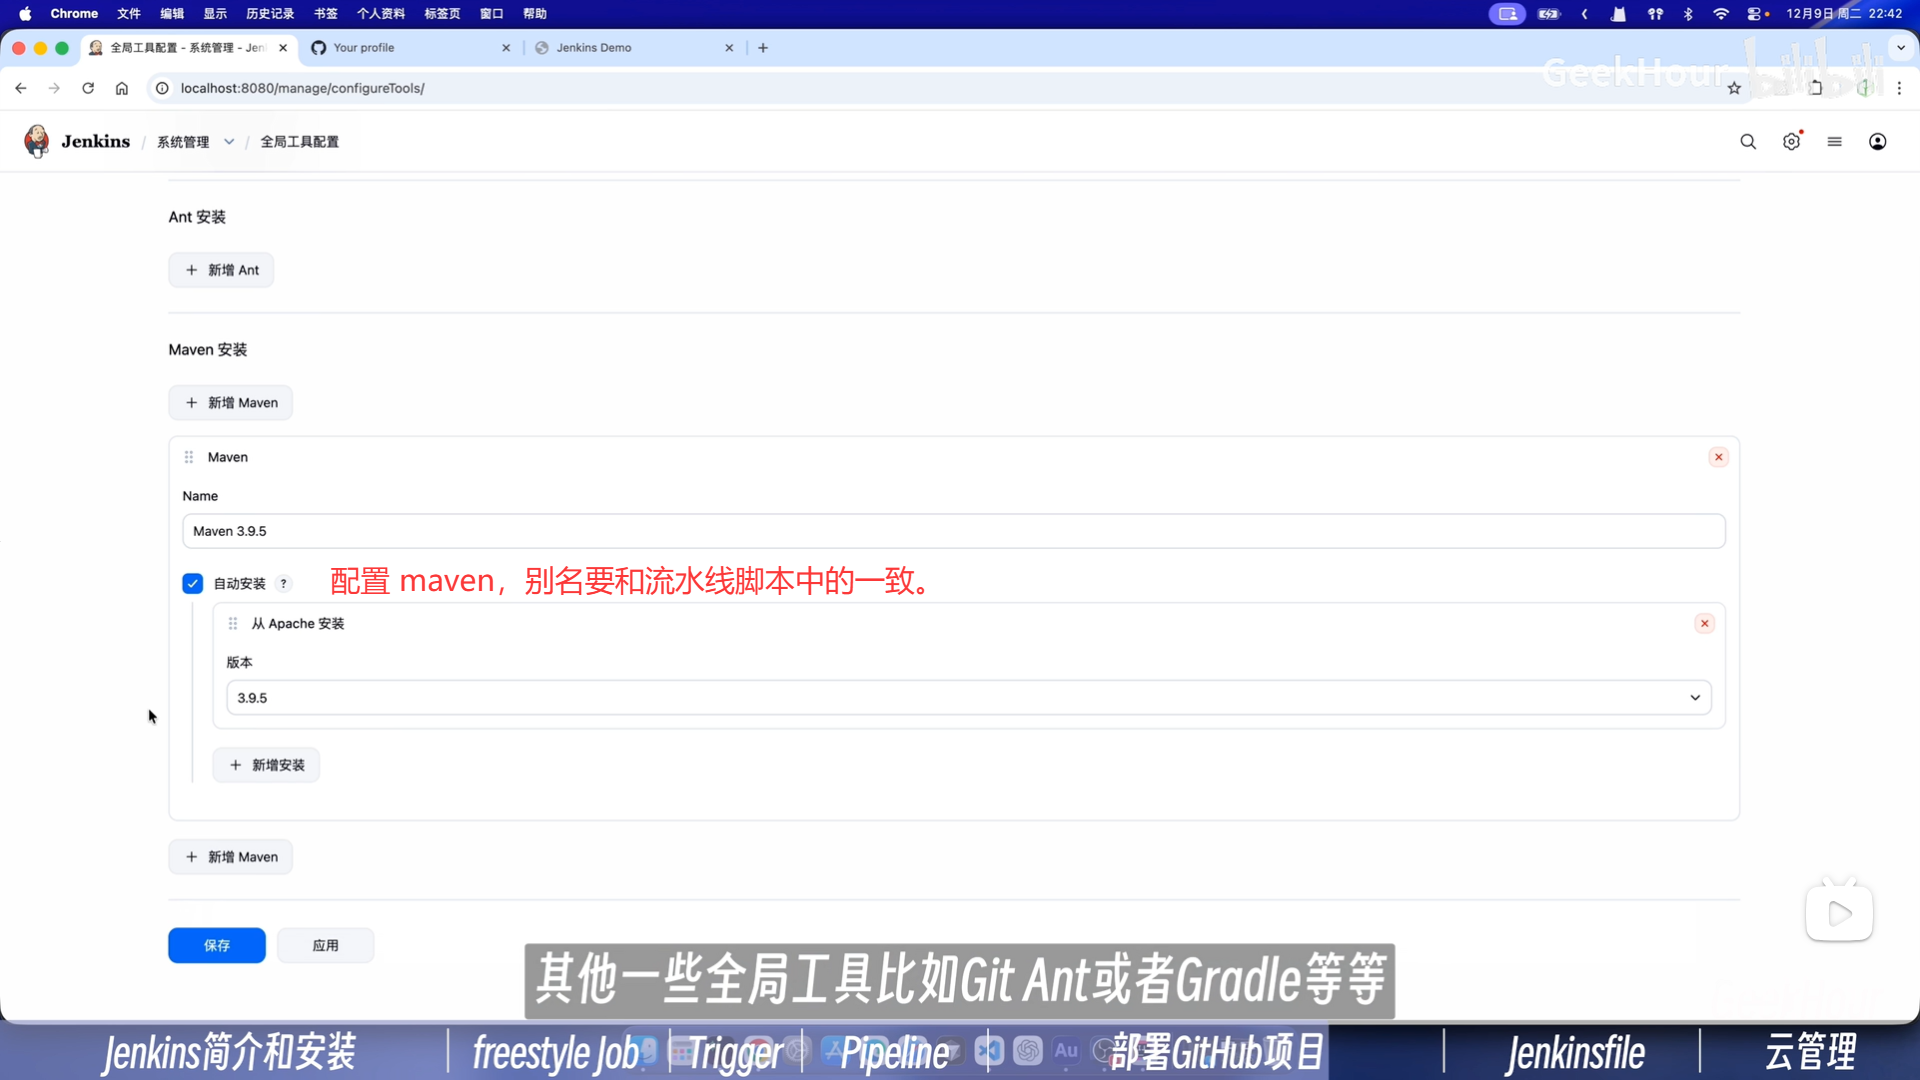Click the Jenkins logo home icon
This screenshot has height=1080, width=1920.
pos(37,141)
